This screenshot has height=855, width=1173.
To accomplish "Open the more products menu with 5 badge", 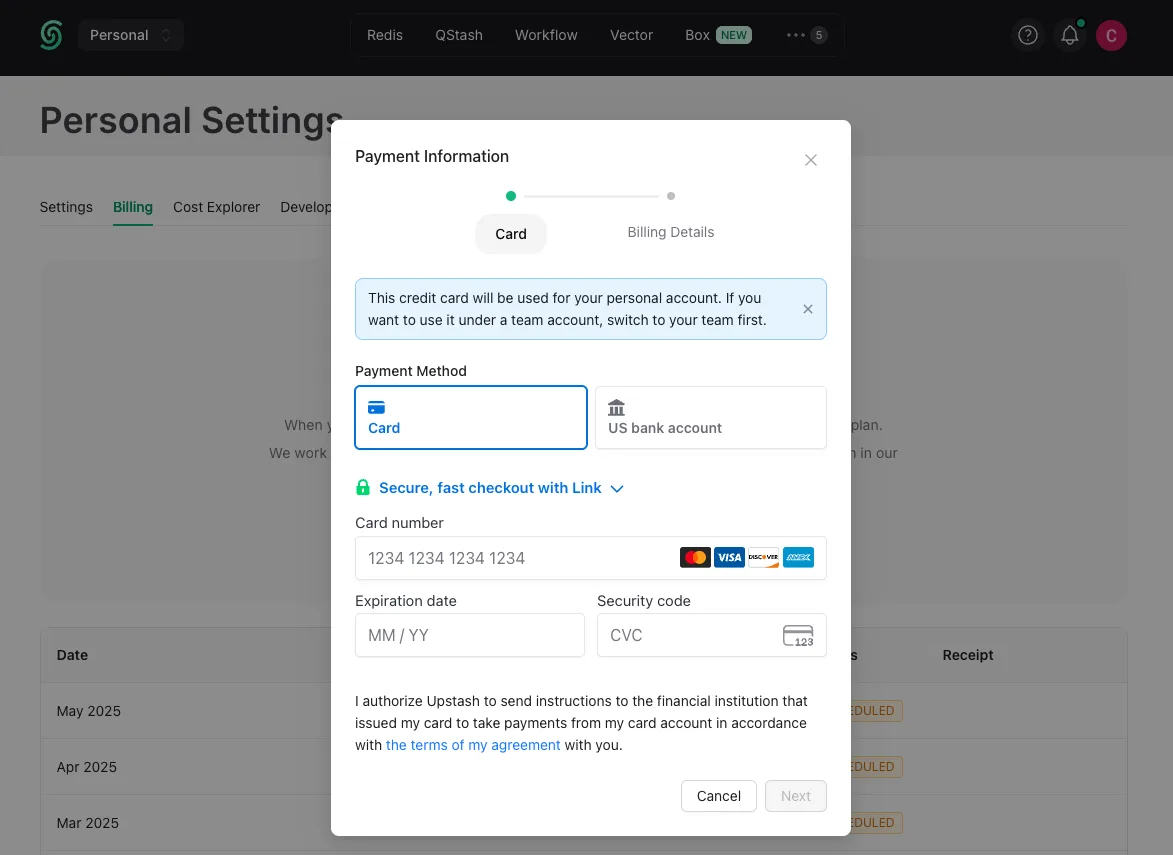I will [806, 35].
